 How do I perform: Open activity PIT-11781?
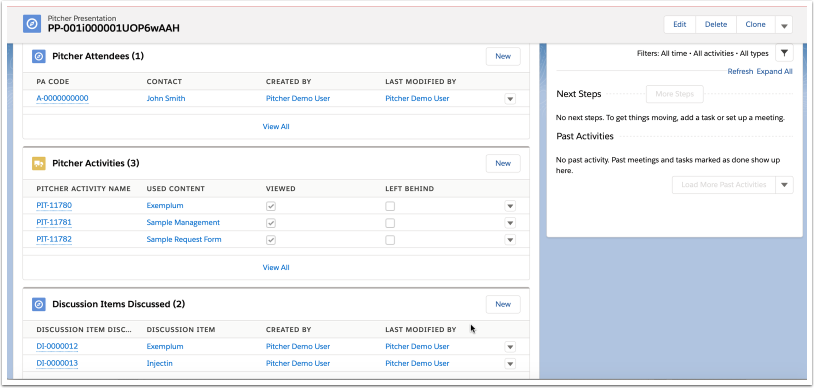(54, 222)
